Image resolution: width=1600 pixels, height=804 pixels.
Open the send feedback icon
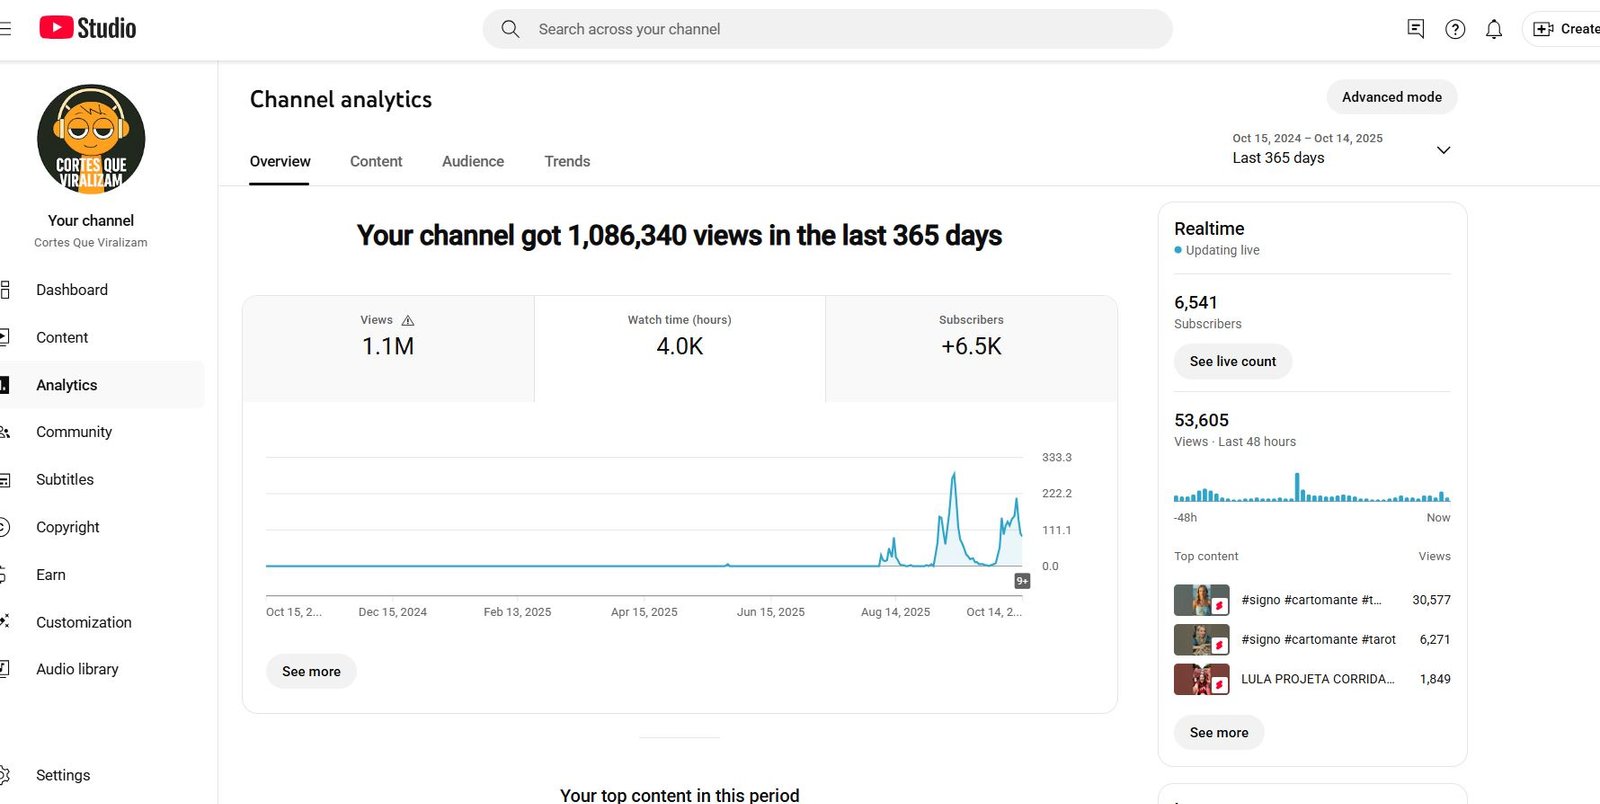click(1415, 29)
